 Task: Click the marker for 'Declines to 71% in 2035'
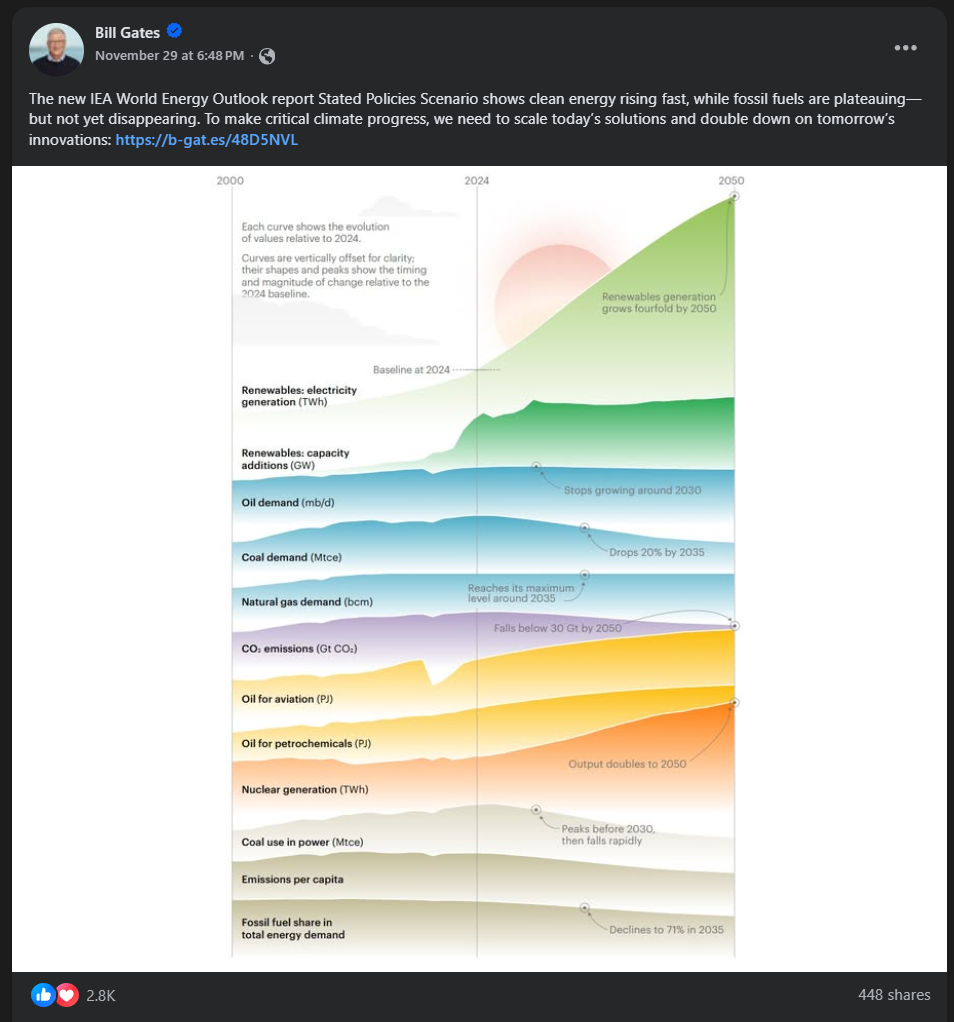pos(585,908)
